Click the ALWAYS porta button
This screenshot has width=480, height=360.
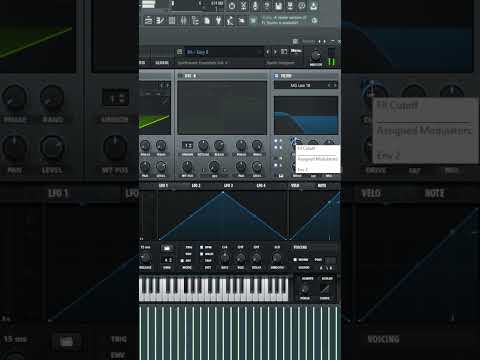click(307, 278)
